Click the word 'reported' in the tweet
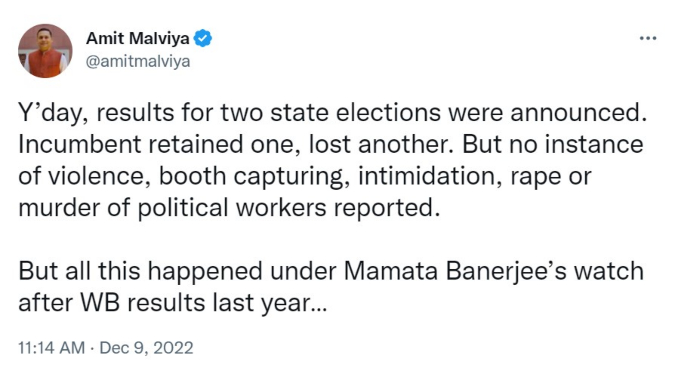Viewport: 675px width, 366px height. 386,208
